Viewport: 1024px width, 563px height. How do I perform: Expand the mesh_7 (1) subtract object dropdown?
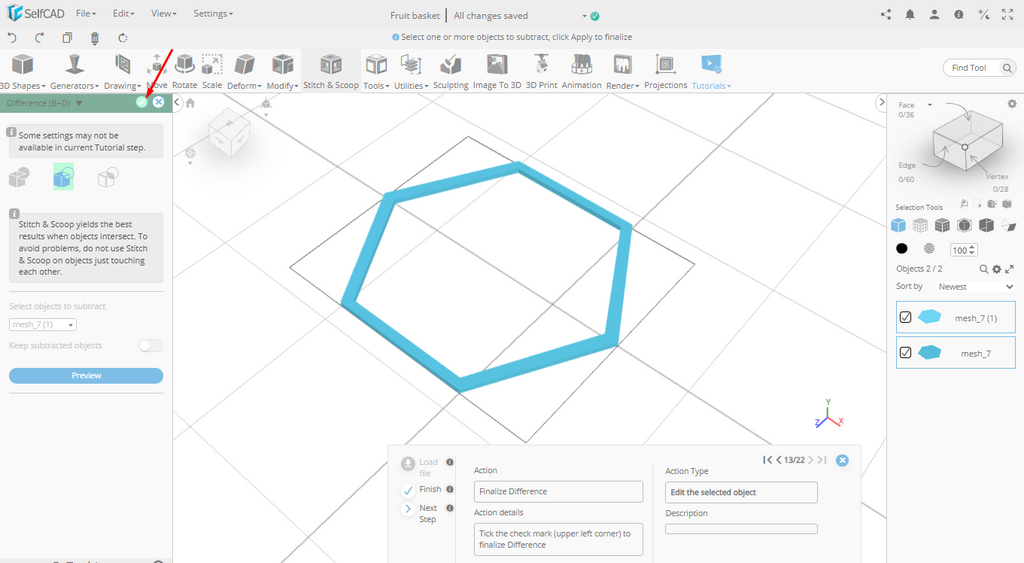[43, 325]
